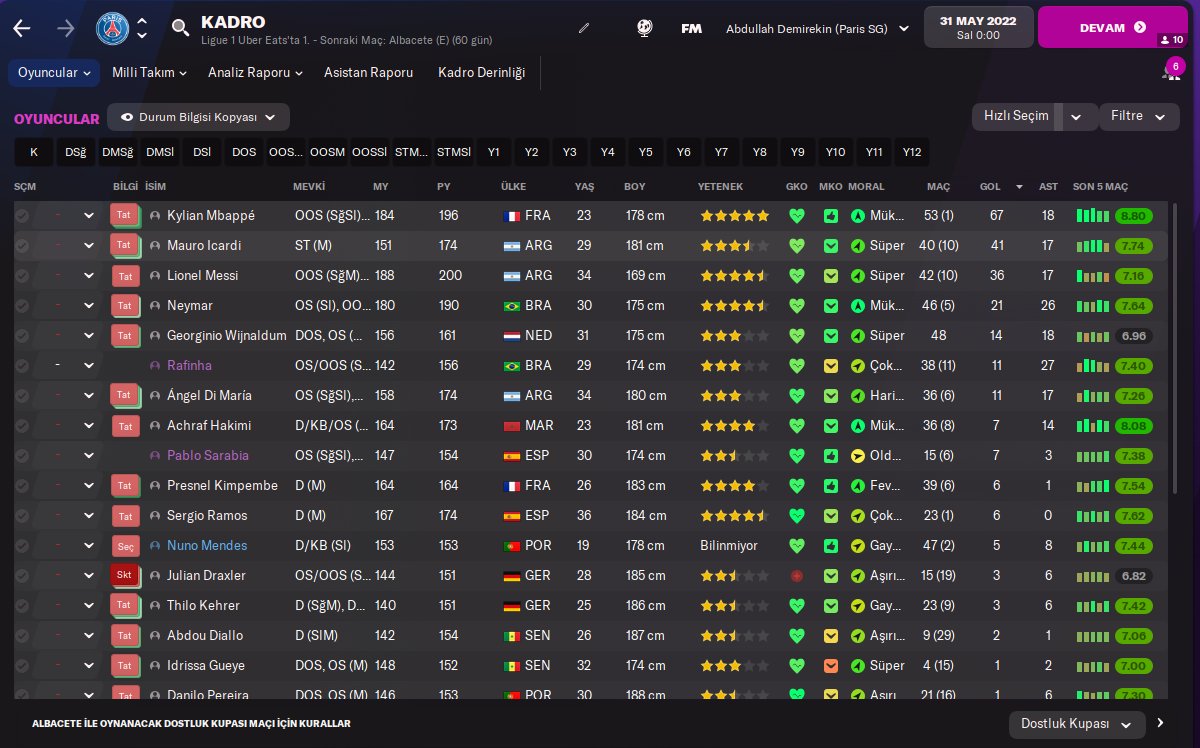Open the Milli Takım menu
This screenshot has height=748, width=1200.
(150, 73)
